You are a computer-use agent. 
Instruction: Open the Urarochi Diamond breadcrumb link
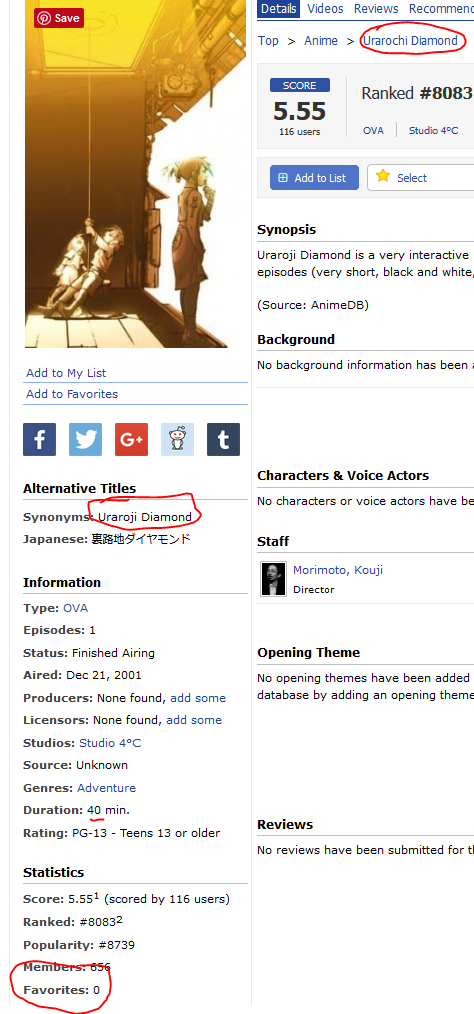410,41
